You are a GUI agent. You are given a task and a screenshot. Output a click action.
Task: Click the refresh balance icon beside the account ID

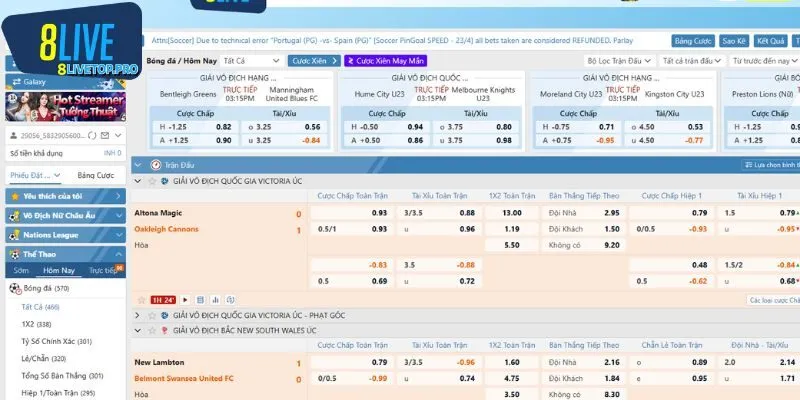(92, 136)
